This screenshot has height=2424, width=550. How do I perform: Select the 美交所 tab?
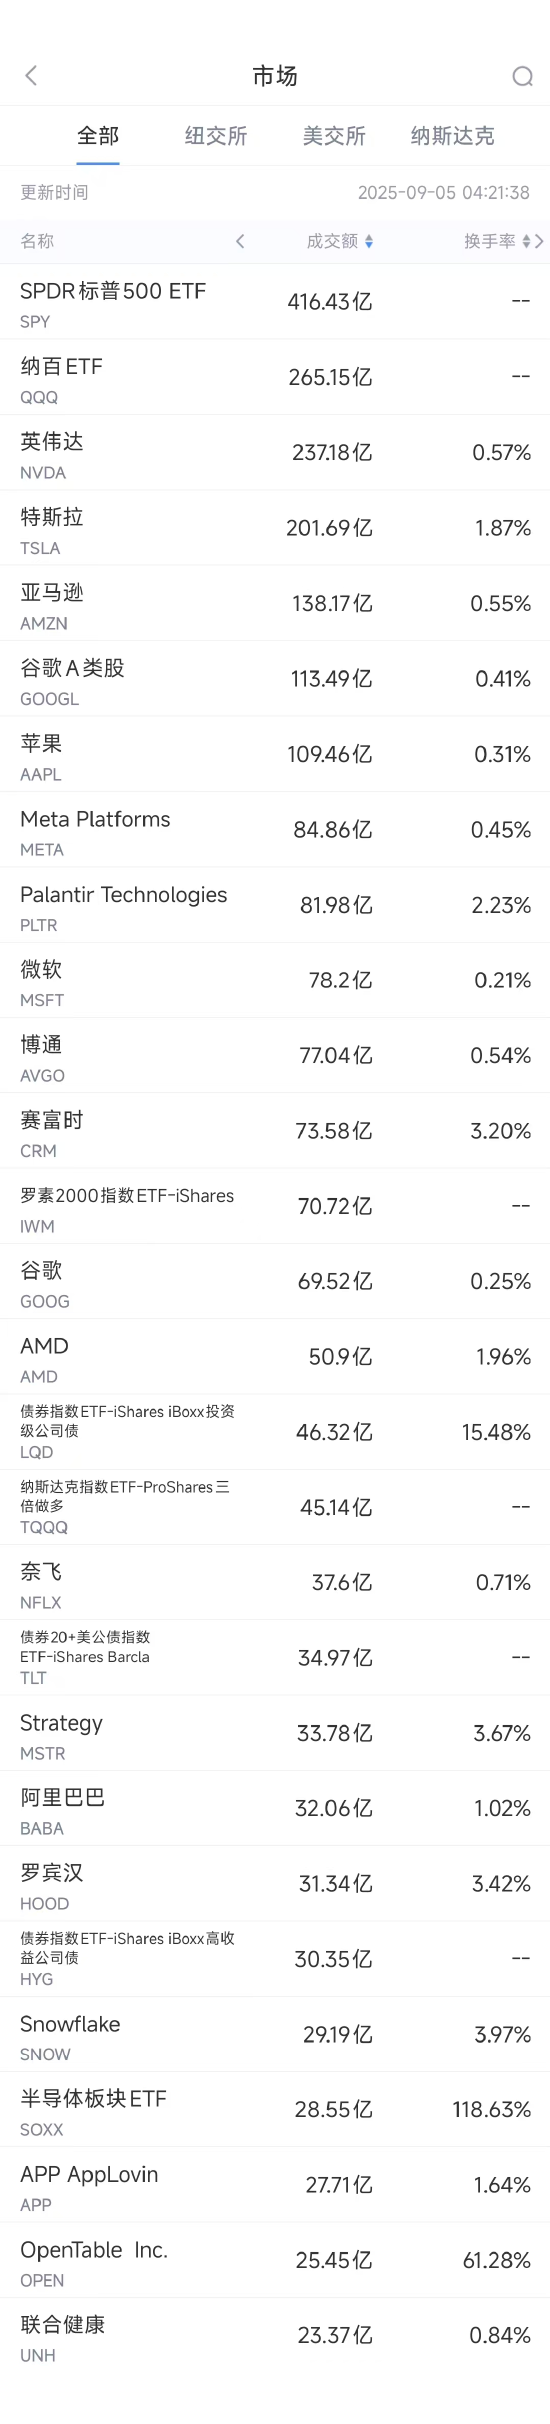tap(334, 136)
